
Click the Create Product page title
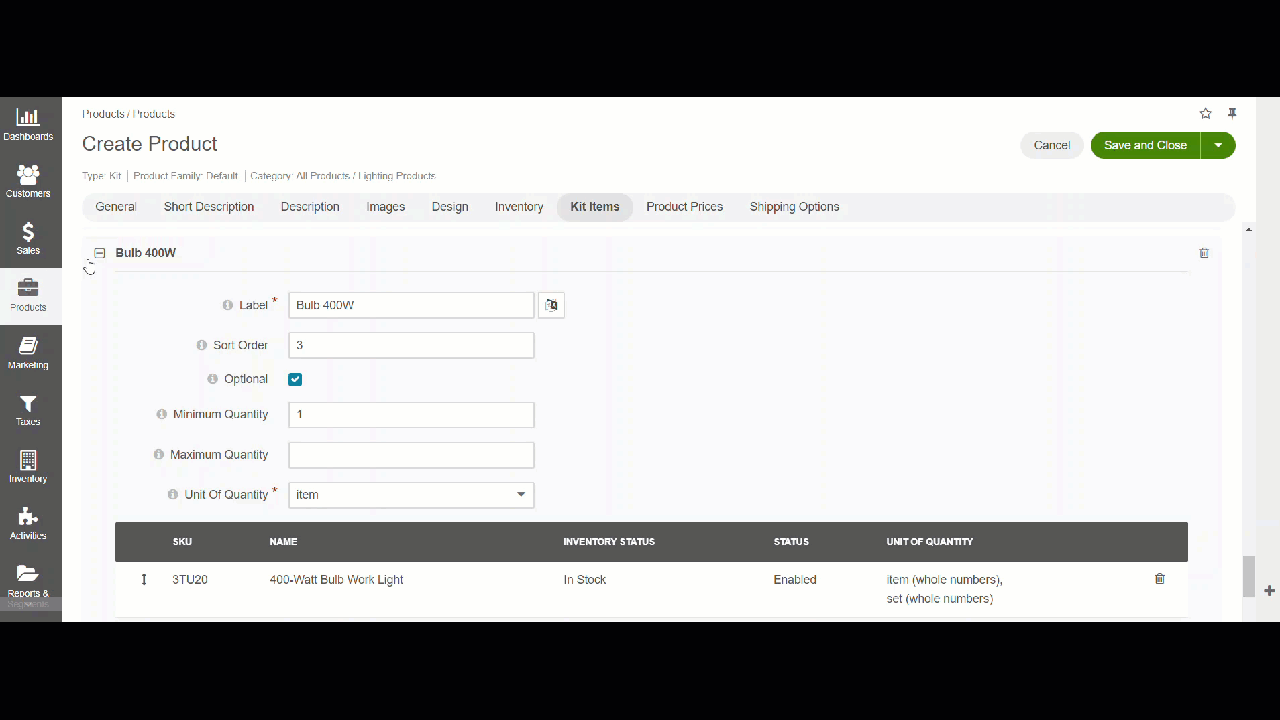(150, 144)
